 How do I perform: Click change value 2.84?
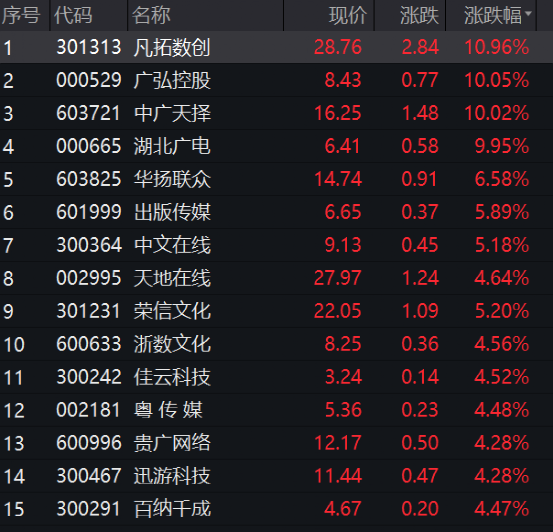click(420, 47)
